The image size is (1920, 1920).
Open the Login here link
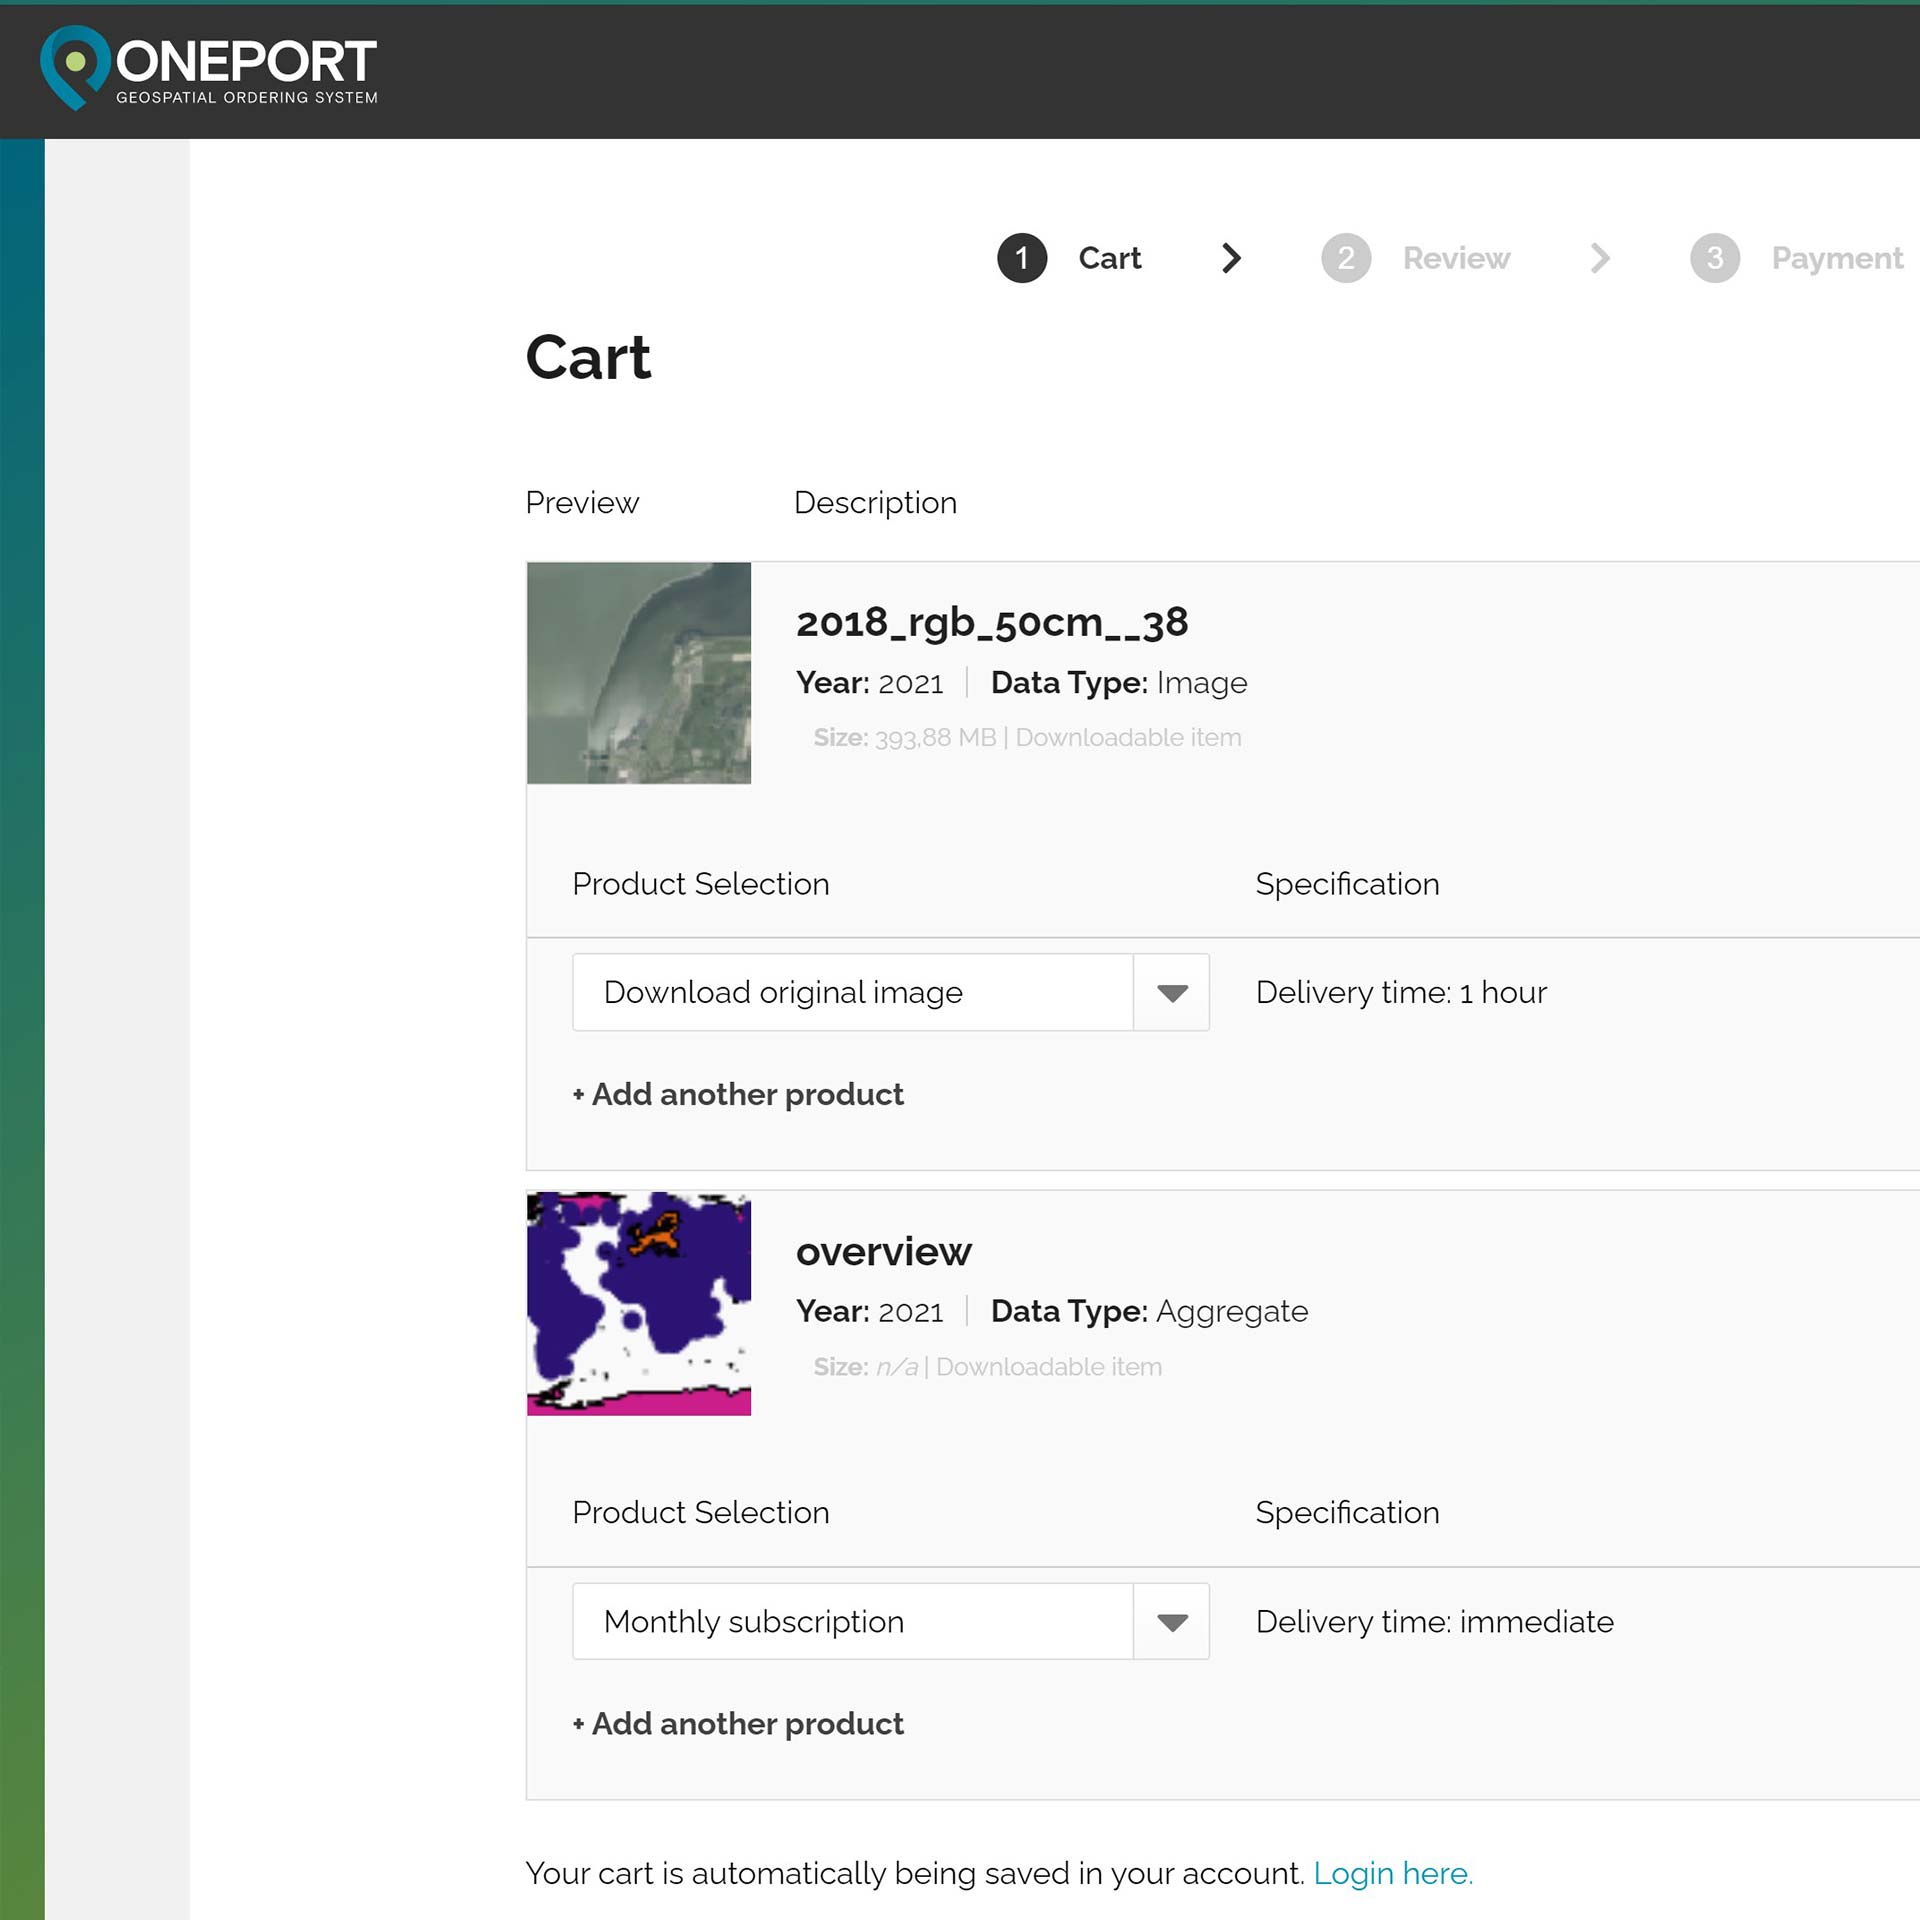click(1394, 1873)
